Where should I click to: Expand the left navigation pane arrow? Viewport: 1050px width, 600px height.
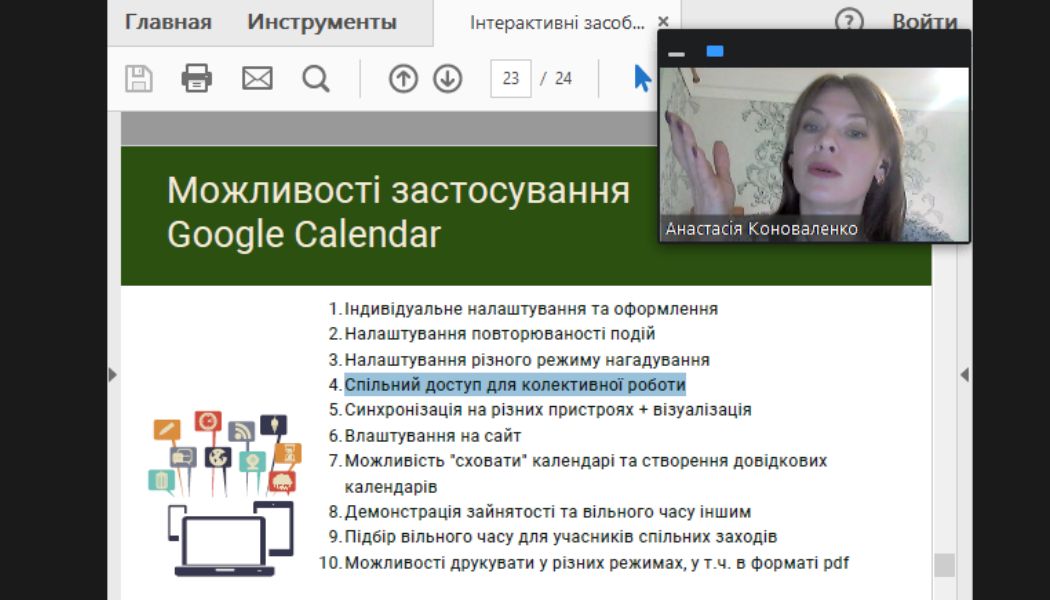click(x=112, y=374)
